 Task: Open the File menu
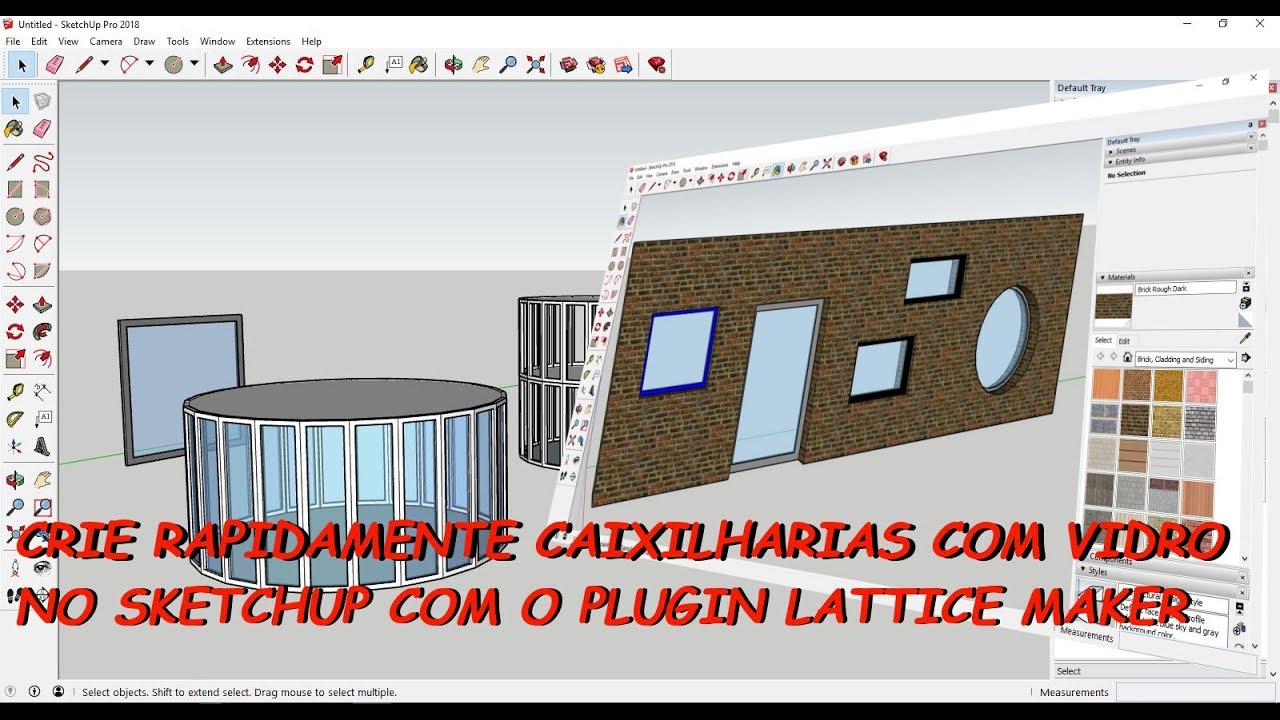13,41
